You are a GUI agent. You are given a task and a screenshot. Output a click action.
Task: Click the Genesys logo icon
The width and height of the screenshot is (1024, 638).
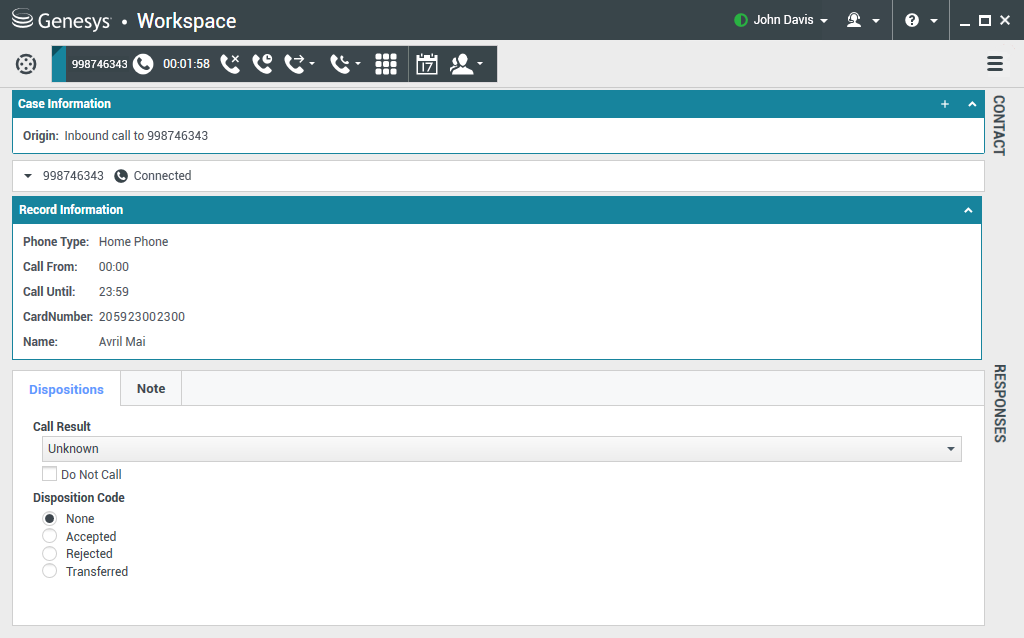click(22, 19)
